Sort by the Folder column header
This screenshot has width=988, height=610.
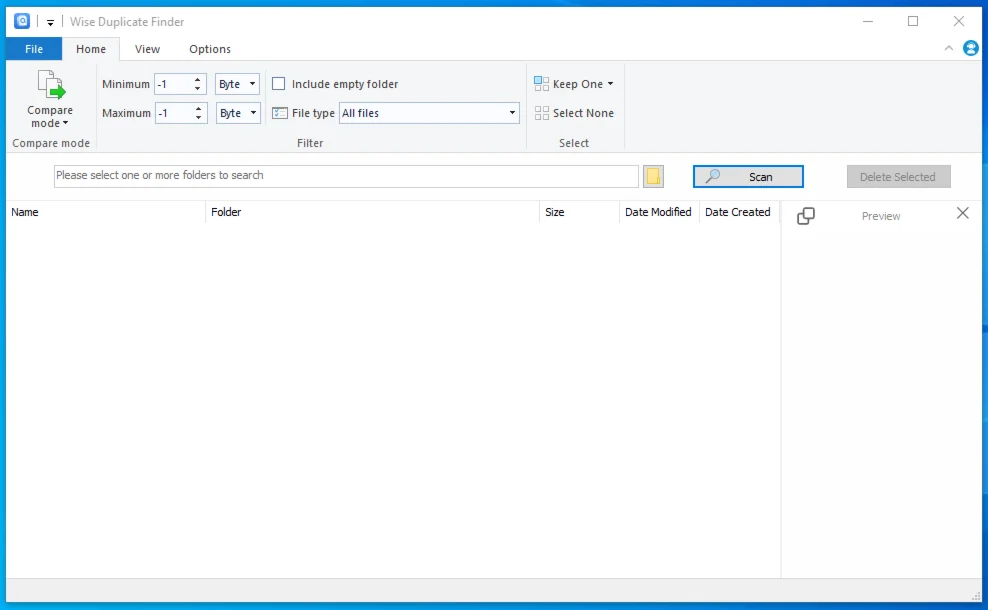[x=372, y=212]
